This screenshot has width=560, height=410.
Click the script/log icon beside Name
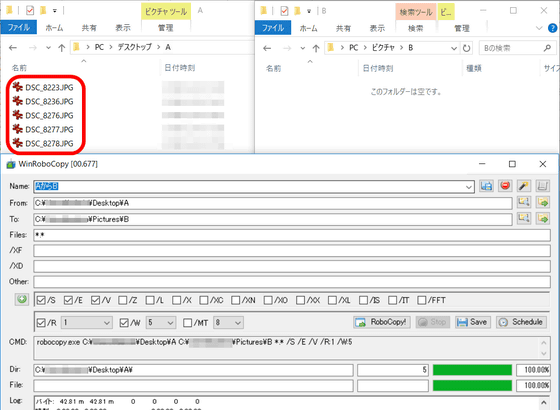click(x=542, y=186)
